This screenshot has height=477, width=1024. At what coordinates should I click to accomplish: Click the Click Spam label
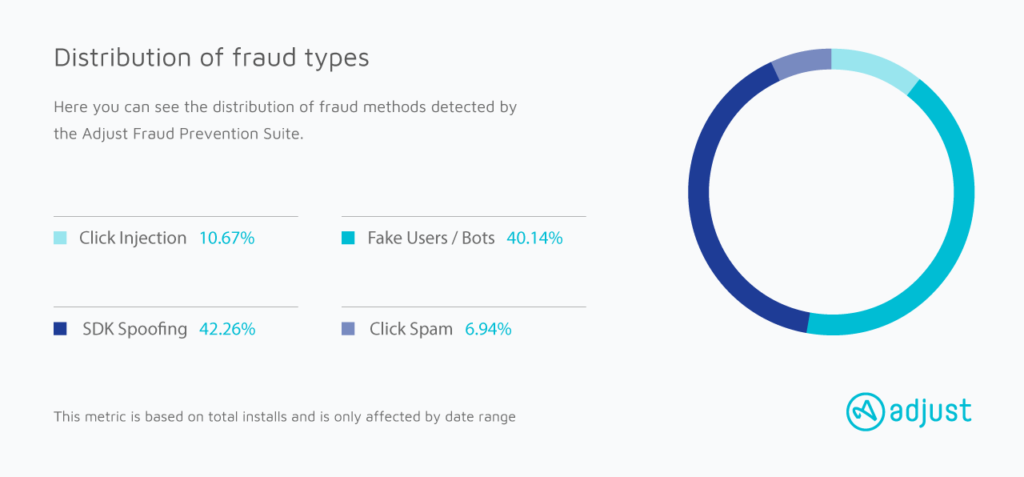(411, 329)
